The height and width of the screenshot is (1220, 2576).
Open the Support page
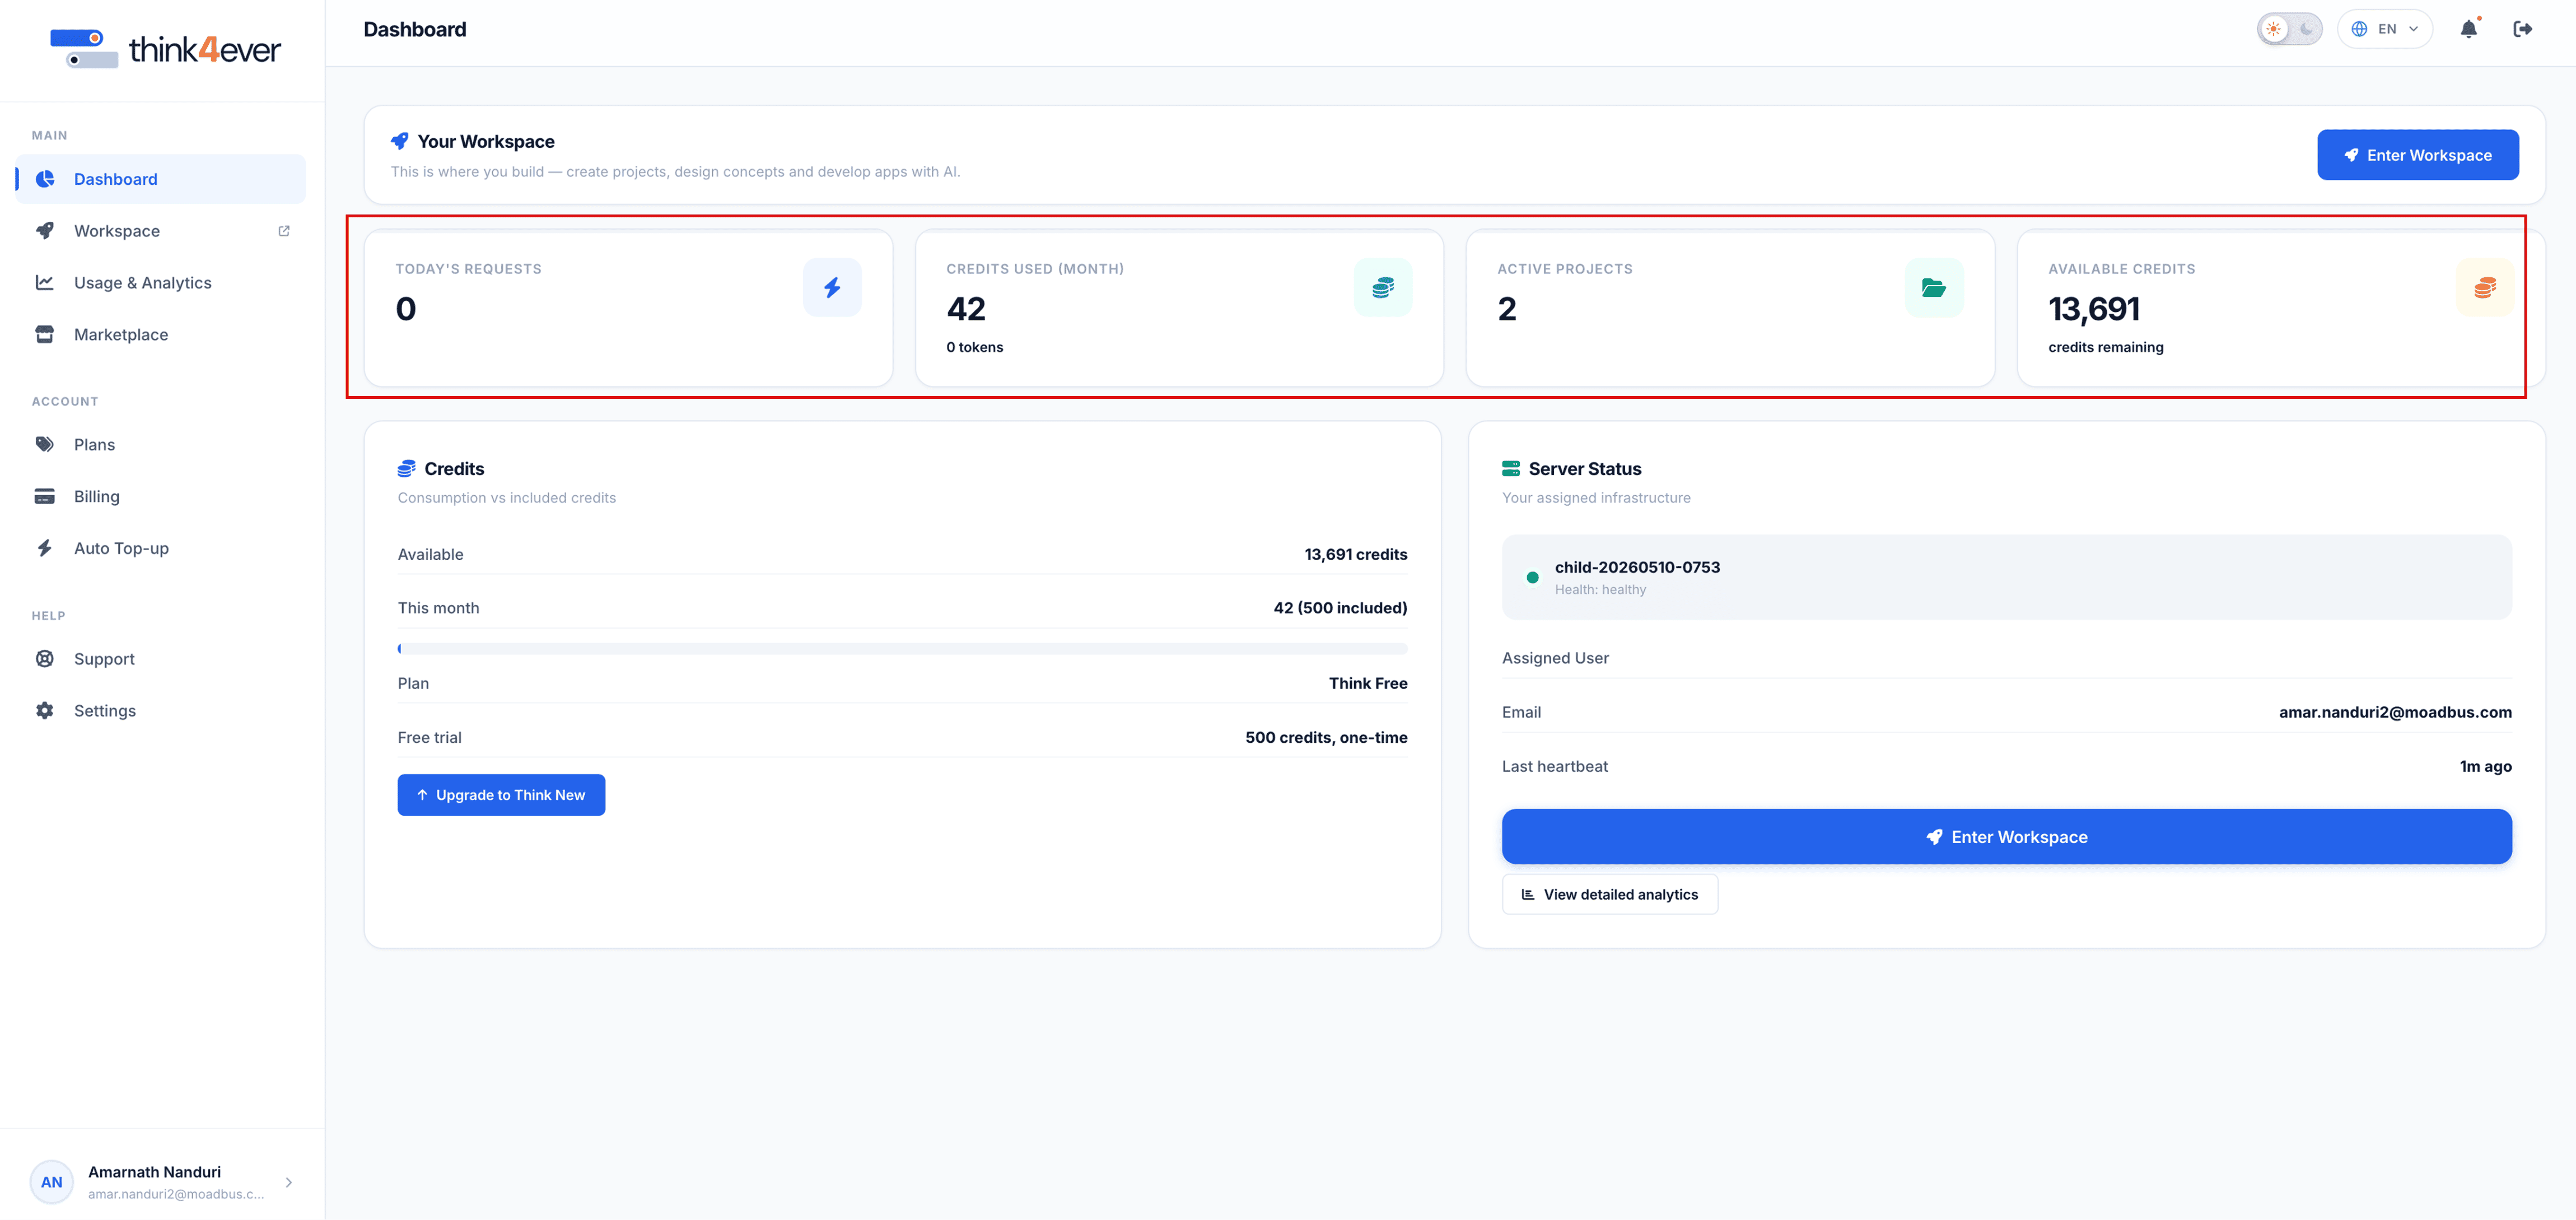point(161,659)
